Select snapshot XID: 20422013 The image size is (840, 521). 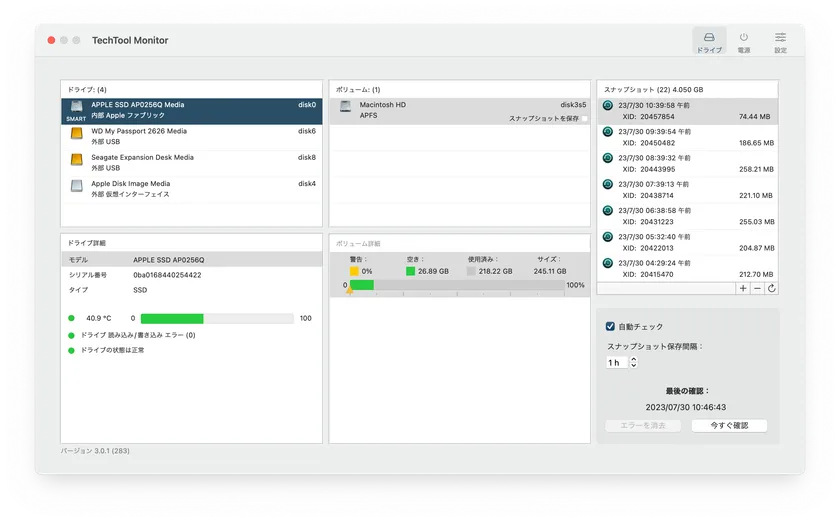(687, 243)
